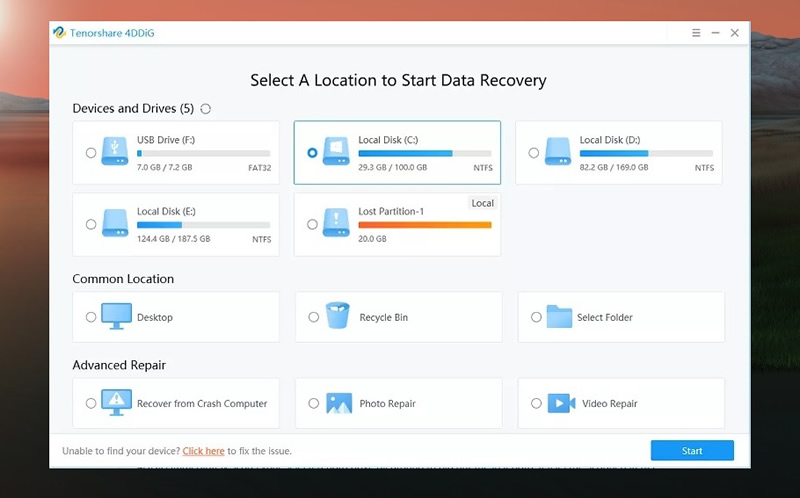Viewport: 800px width, 498px height.
Task: Click the Video Repair camera icon
Action: point(561,403)
